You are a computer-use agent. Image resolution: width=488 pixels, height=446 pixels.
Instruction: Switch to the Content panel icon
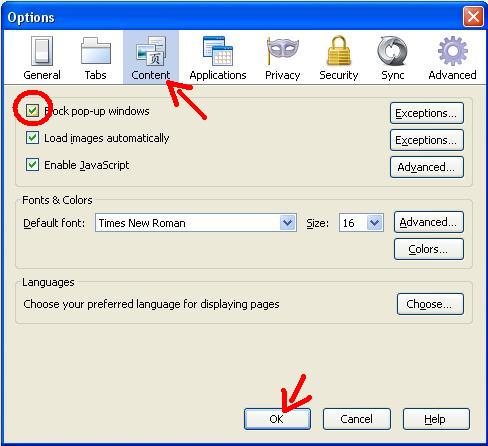[x=151, y=51]
